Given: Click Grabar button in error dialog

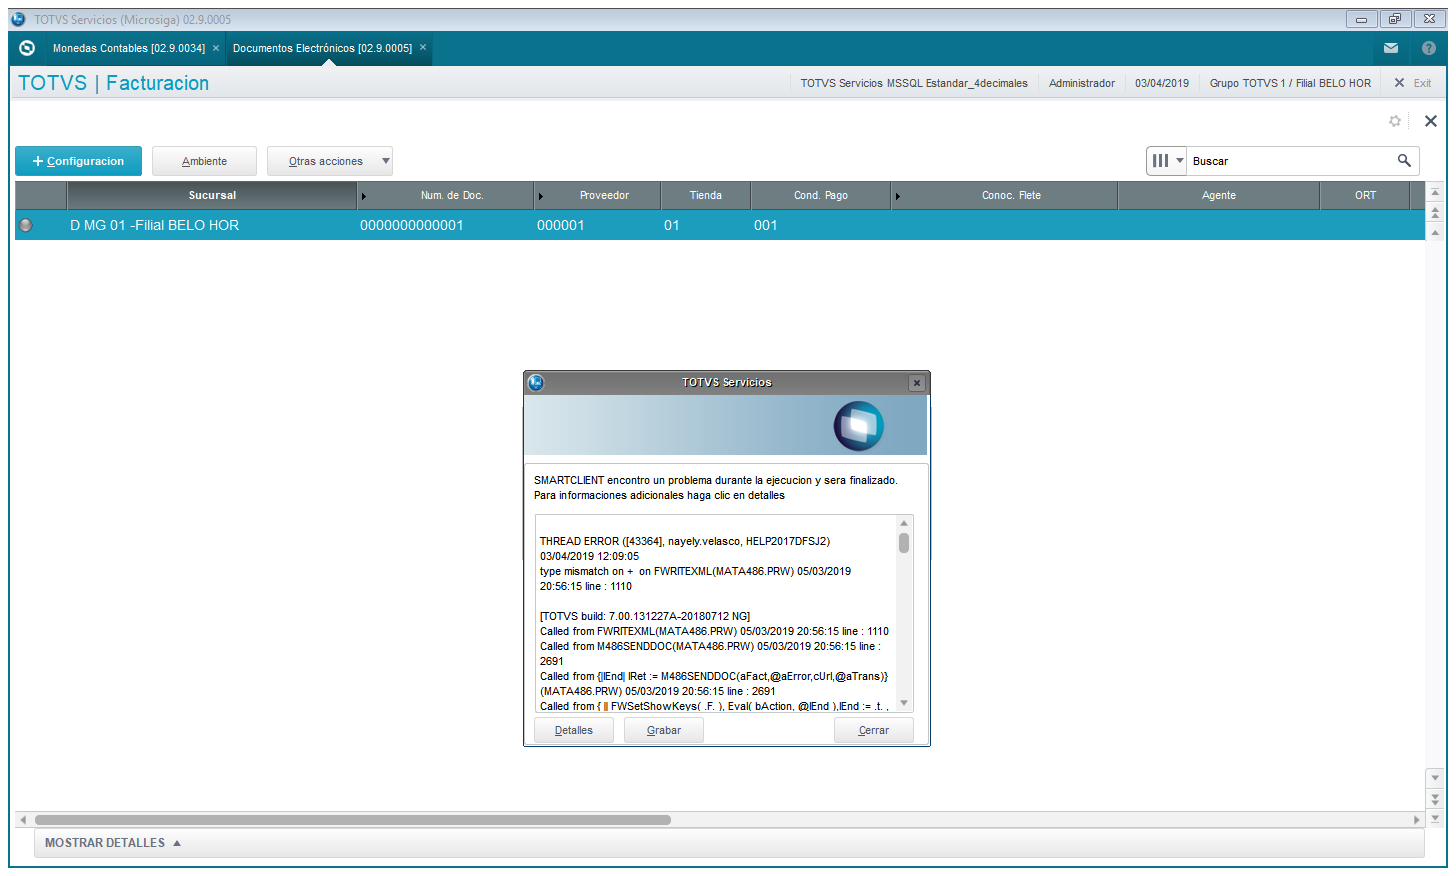Looking at the screenshot, I should (x=664, y=730).
